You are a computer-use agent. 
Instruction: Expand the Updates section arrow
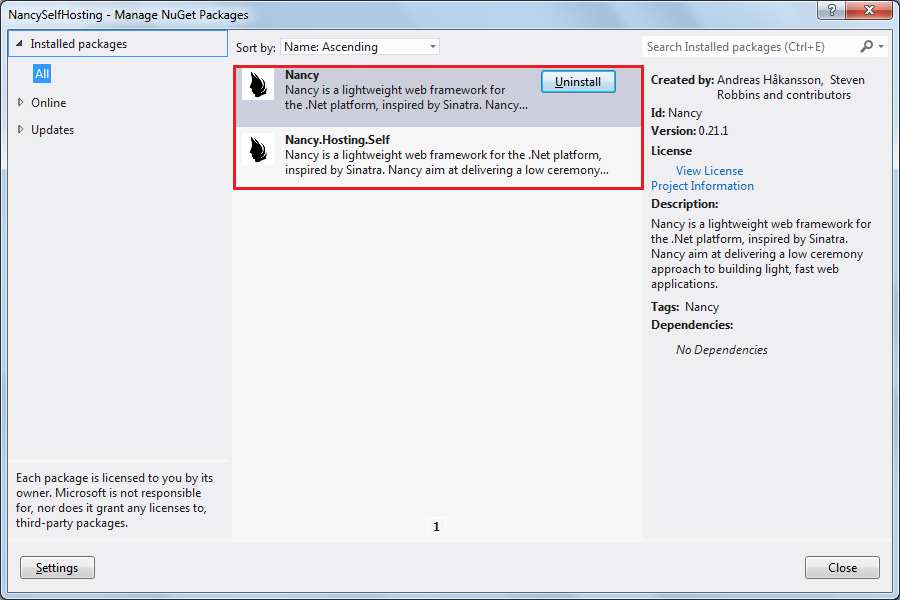21,130
